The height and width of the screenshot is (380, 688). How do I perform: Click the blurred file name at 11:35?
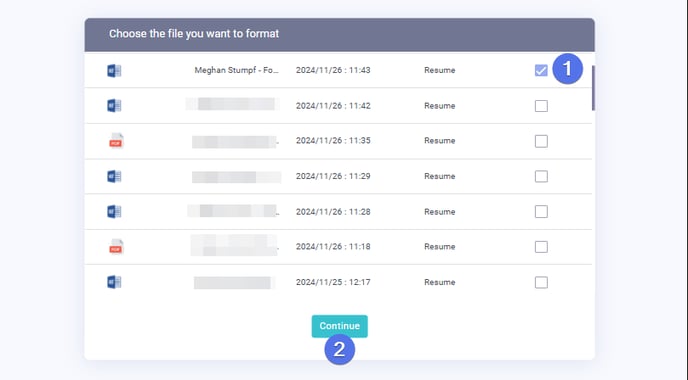click(236, 141)
